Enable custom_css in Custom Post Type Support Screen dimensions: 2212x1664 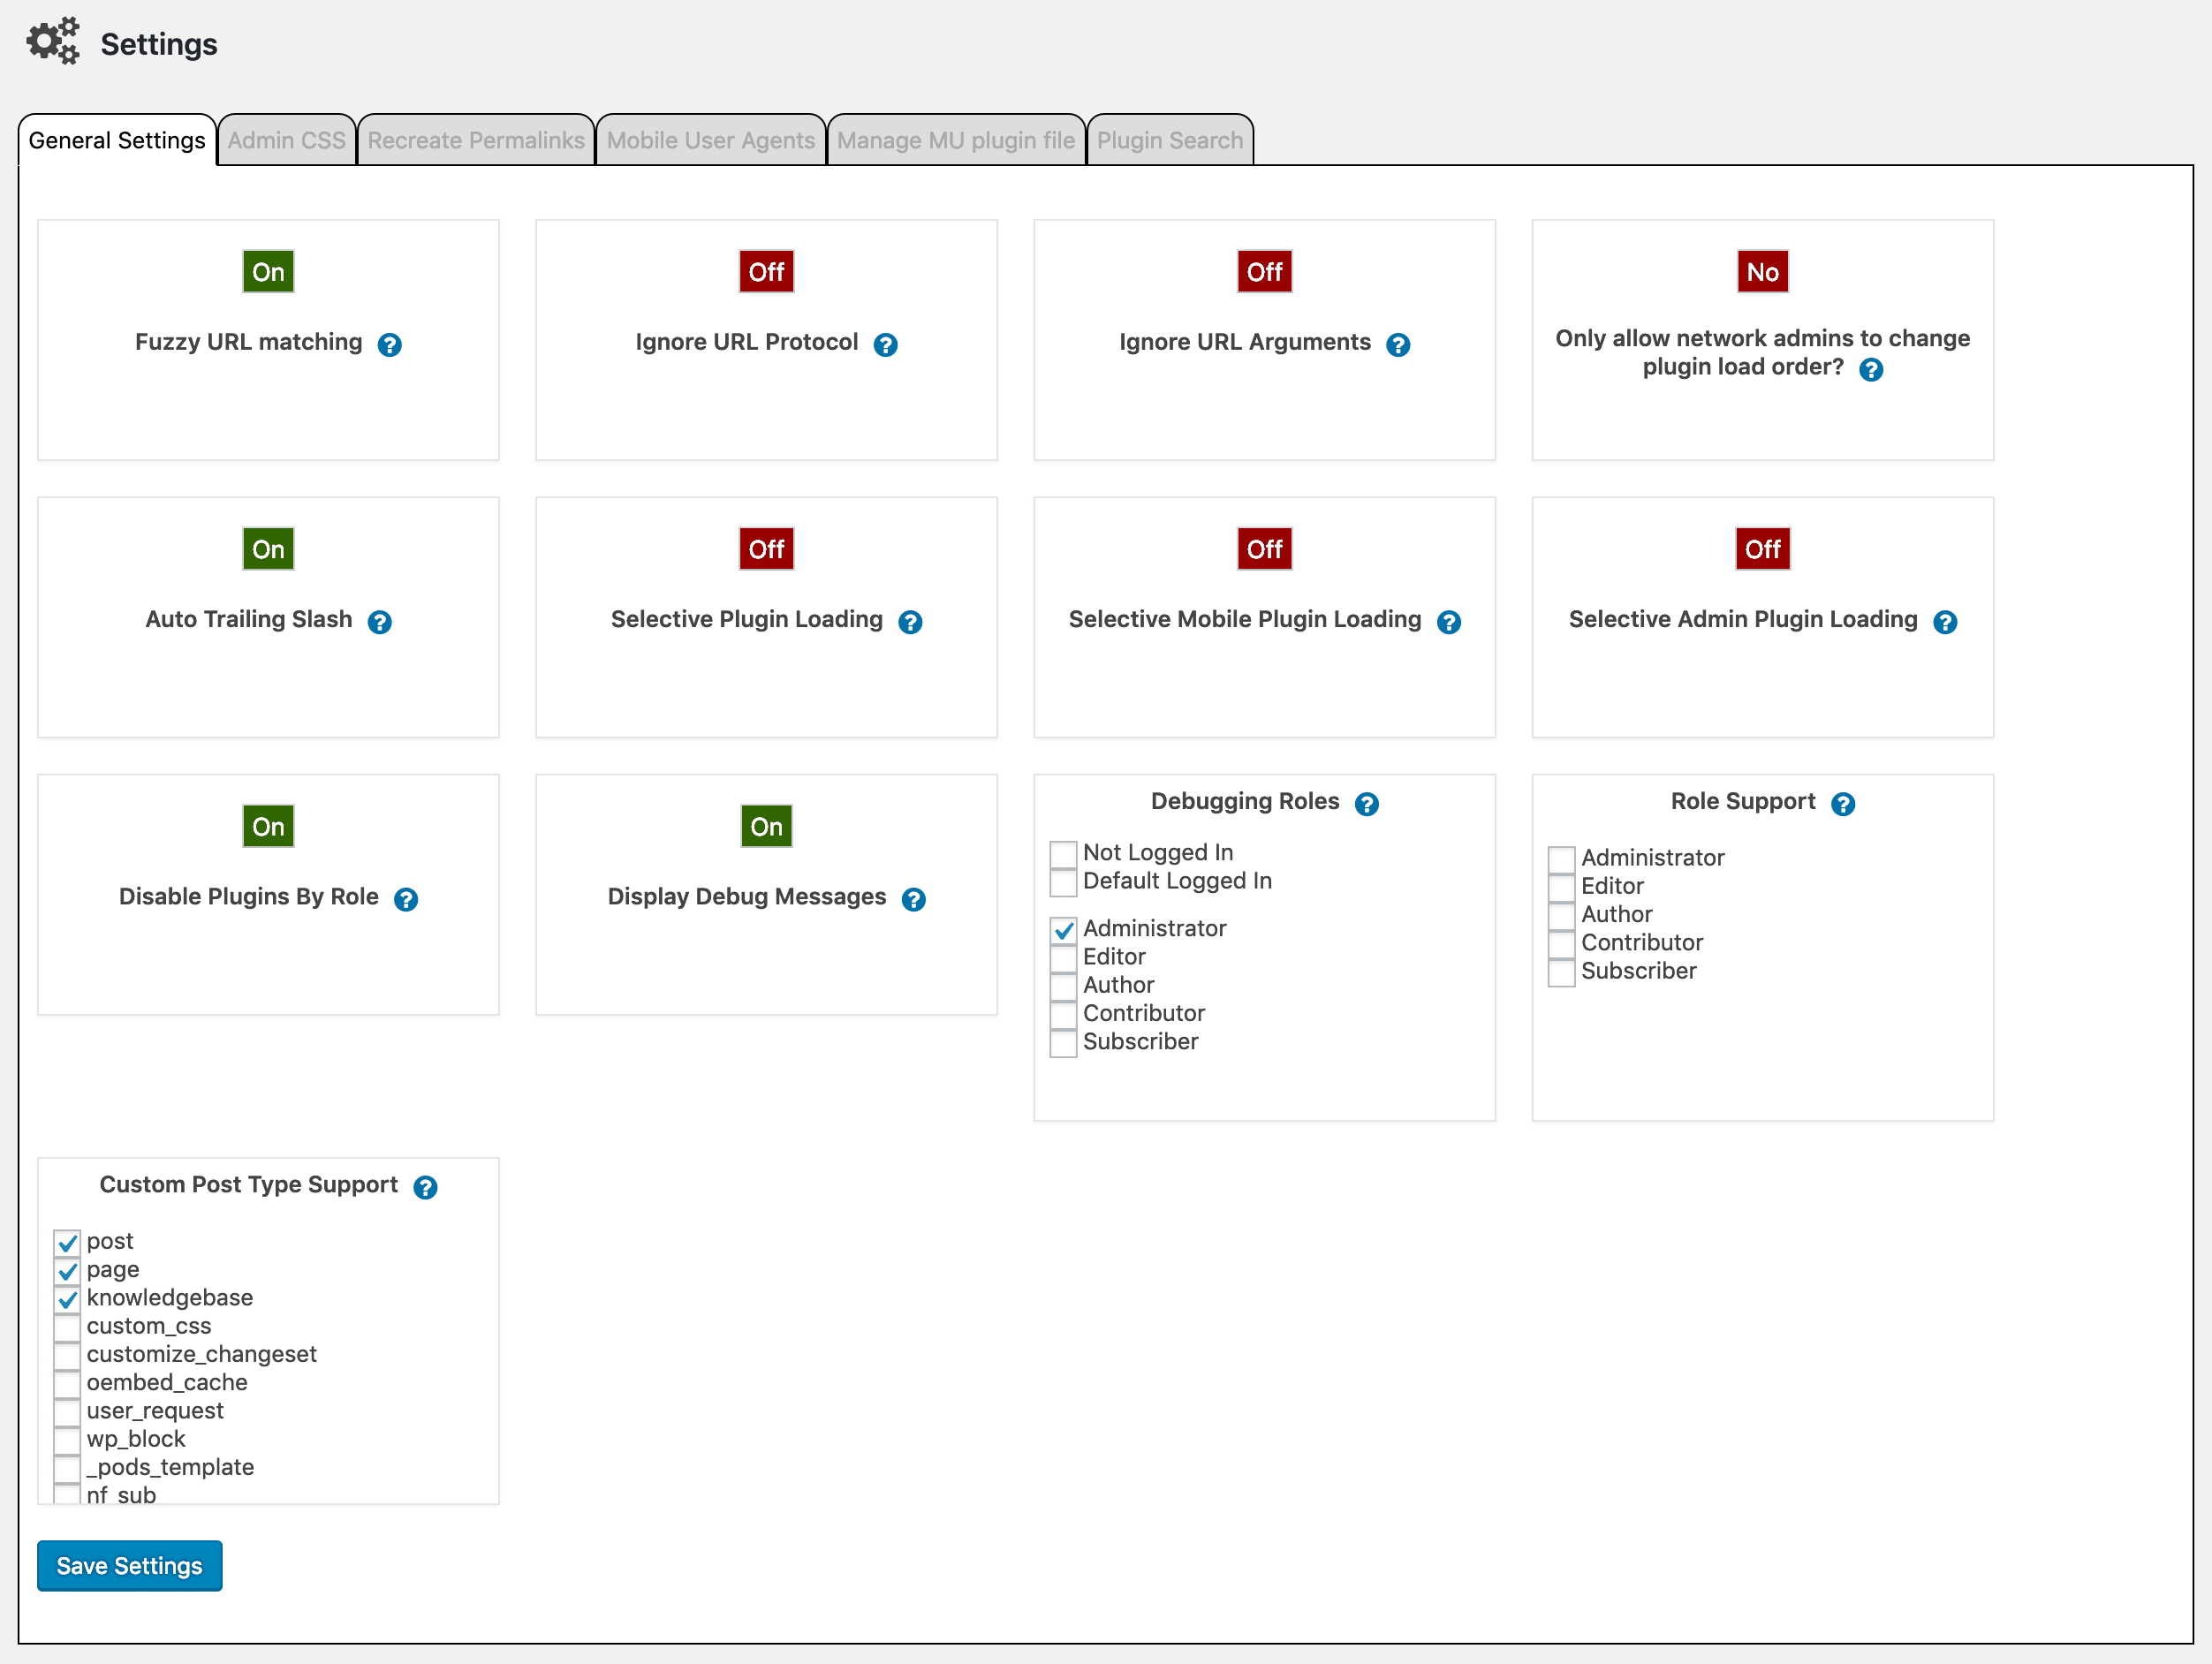(x=66, y=1328)
